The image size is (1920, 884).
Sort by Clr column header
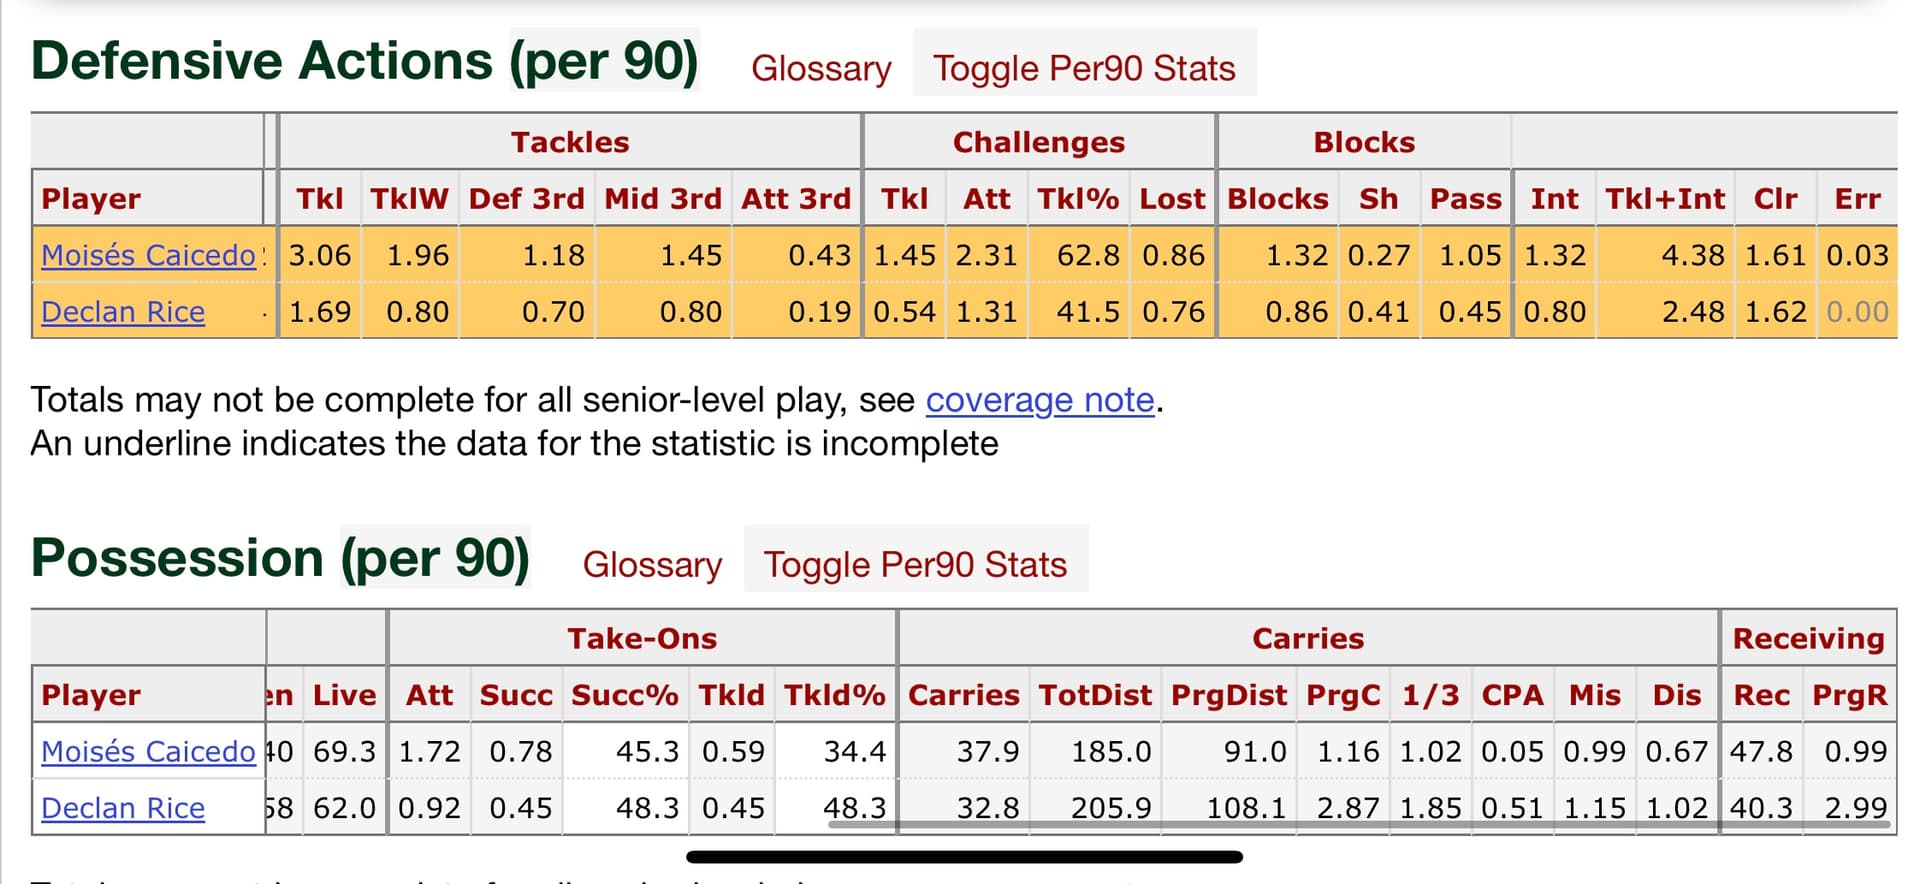pos(1775,198)
